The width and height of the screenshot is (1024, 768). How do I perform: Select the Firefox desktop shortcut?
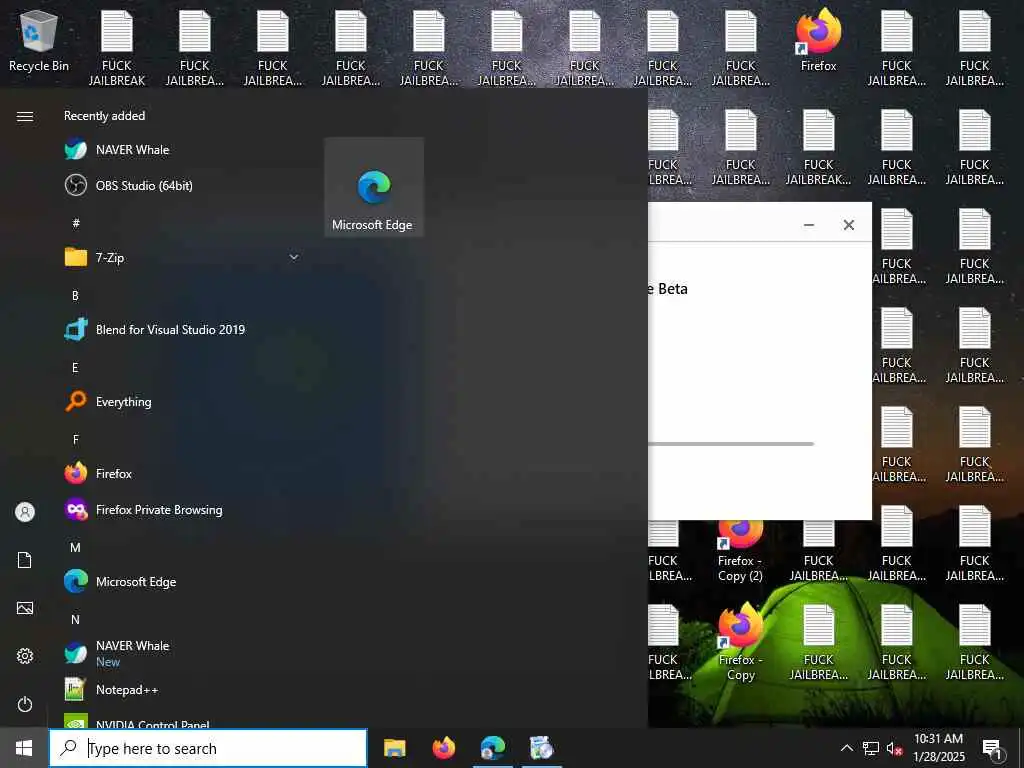(x=818, y=39)
